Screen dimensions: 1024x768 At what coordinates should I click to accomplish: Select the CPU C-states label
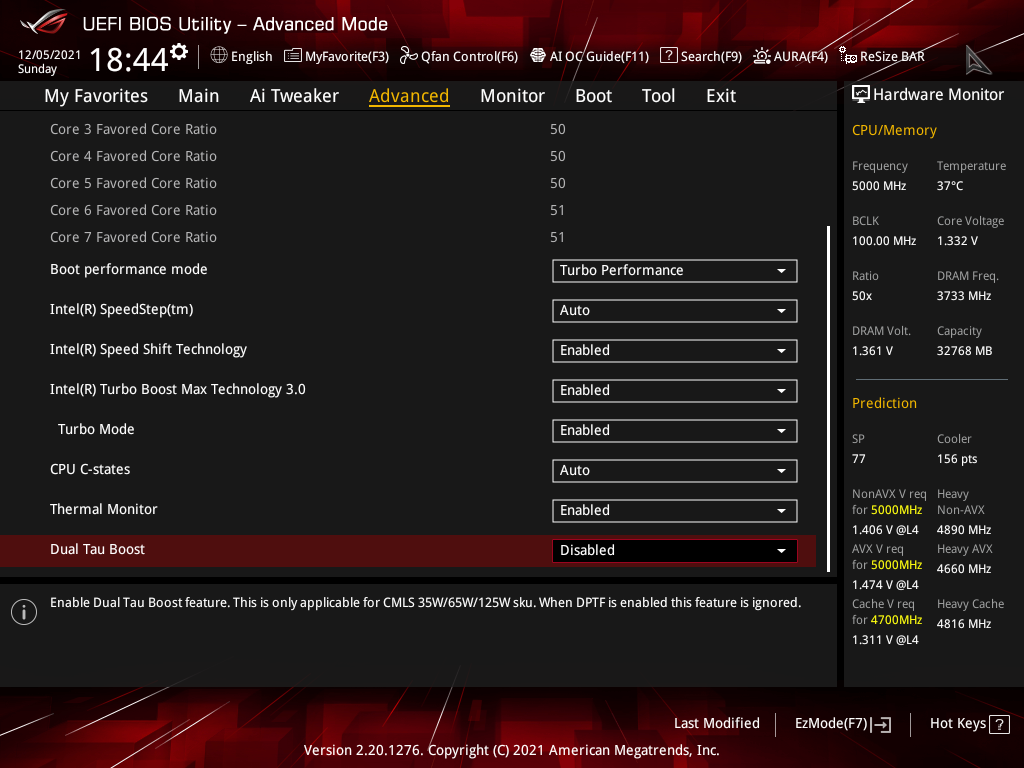click(x=90, y=470)
